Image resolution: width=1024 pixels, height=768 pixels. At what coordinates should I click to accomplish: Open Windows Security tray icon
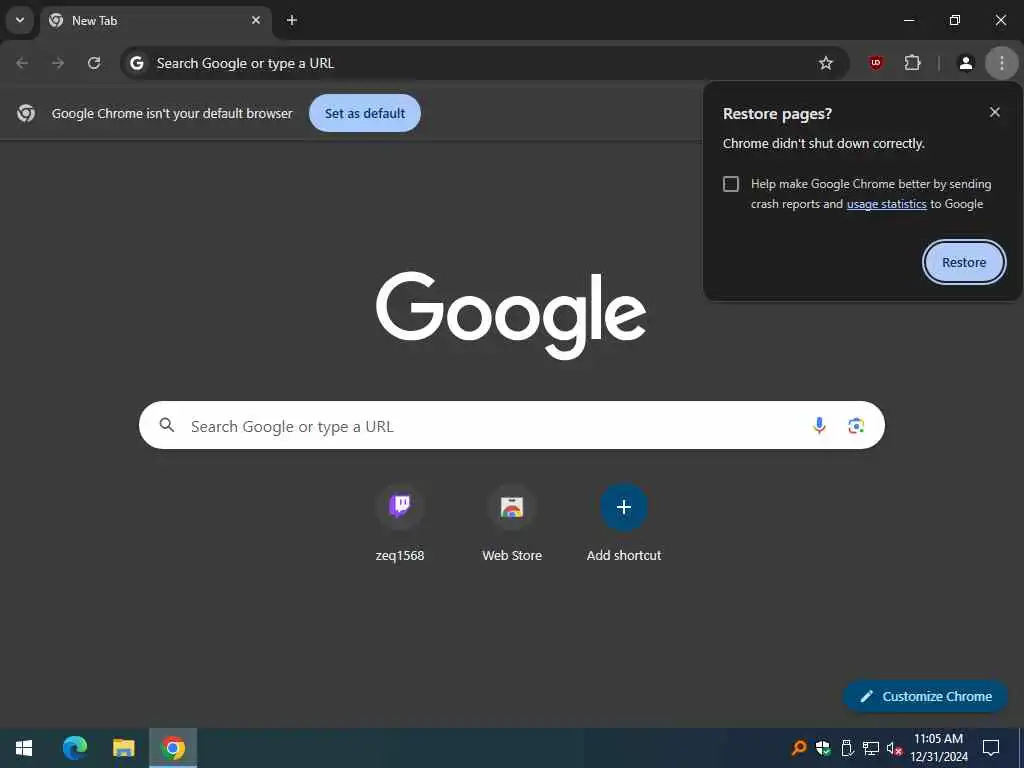(823, 748)
